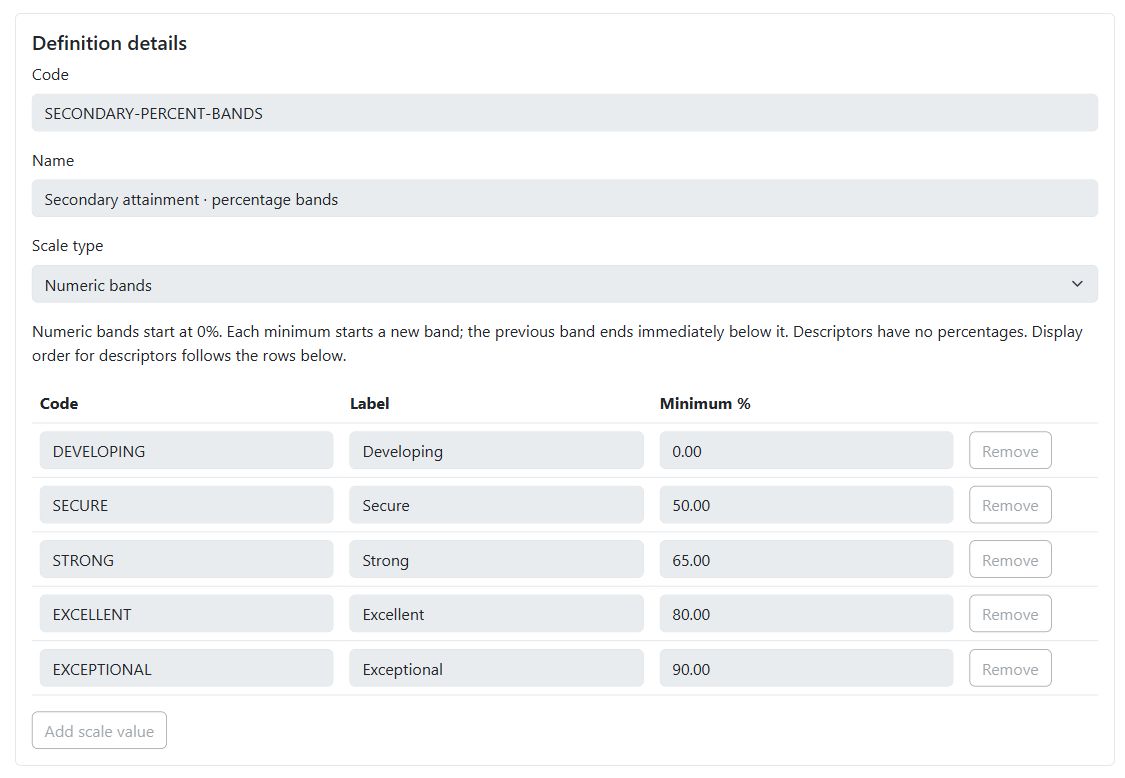Open the Scale type dropdown
This screenshot has height=778, width=1125.
565,284
